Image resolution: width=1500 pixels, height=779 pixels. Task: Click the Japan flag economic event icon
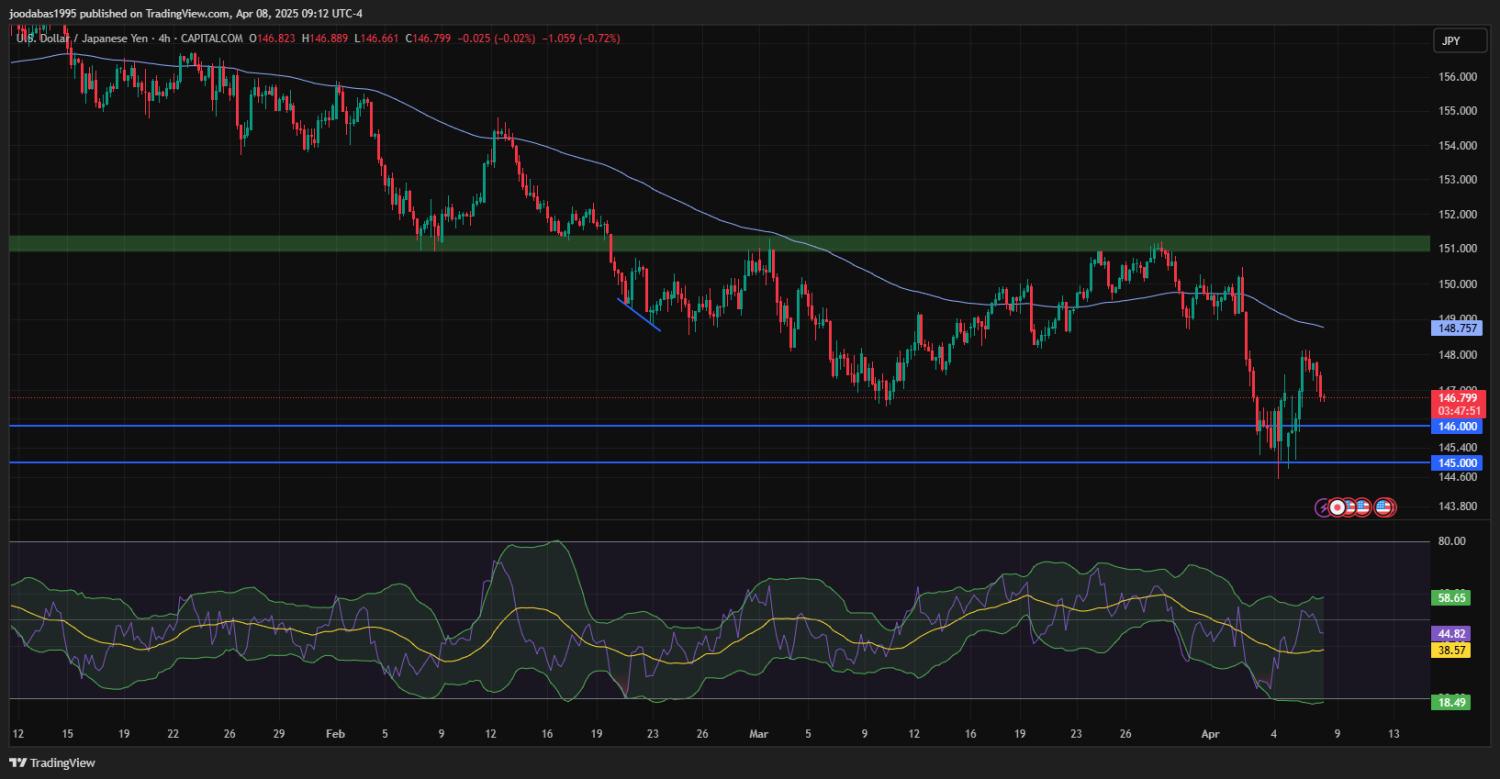1338,507
